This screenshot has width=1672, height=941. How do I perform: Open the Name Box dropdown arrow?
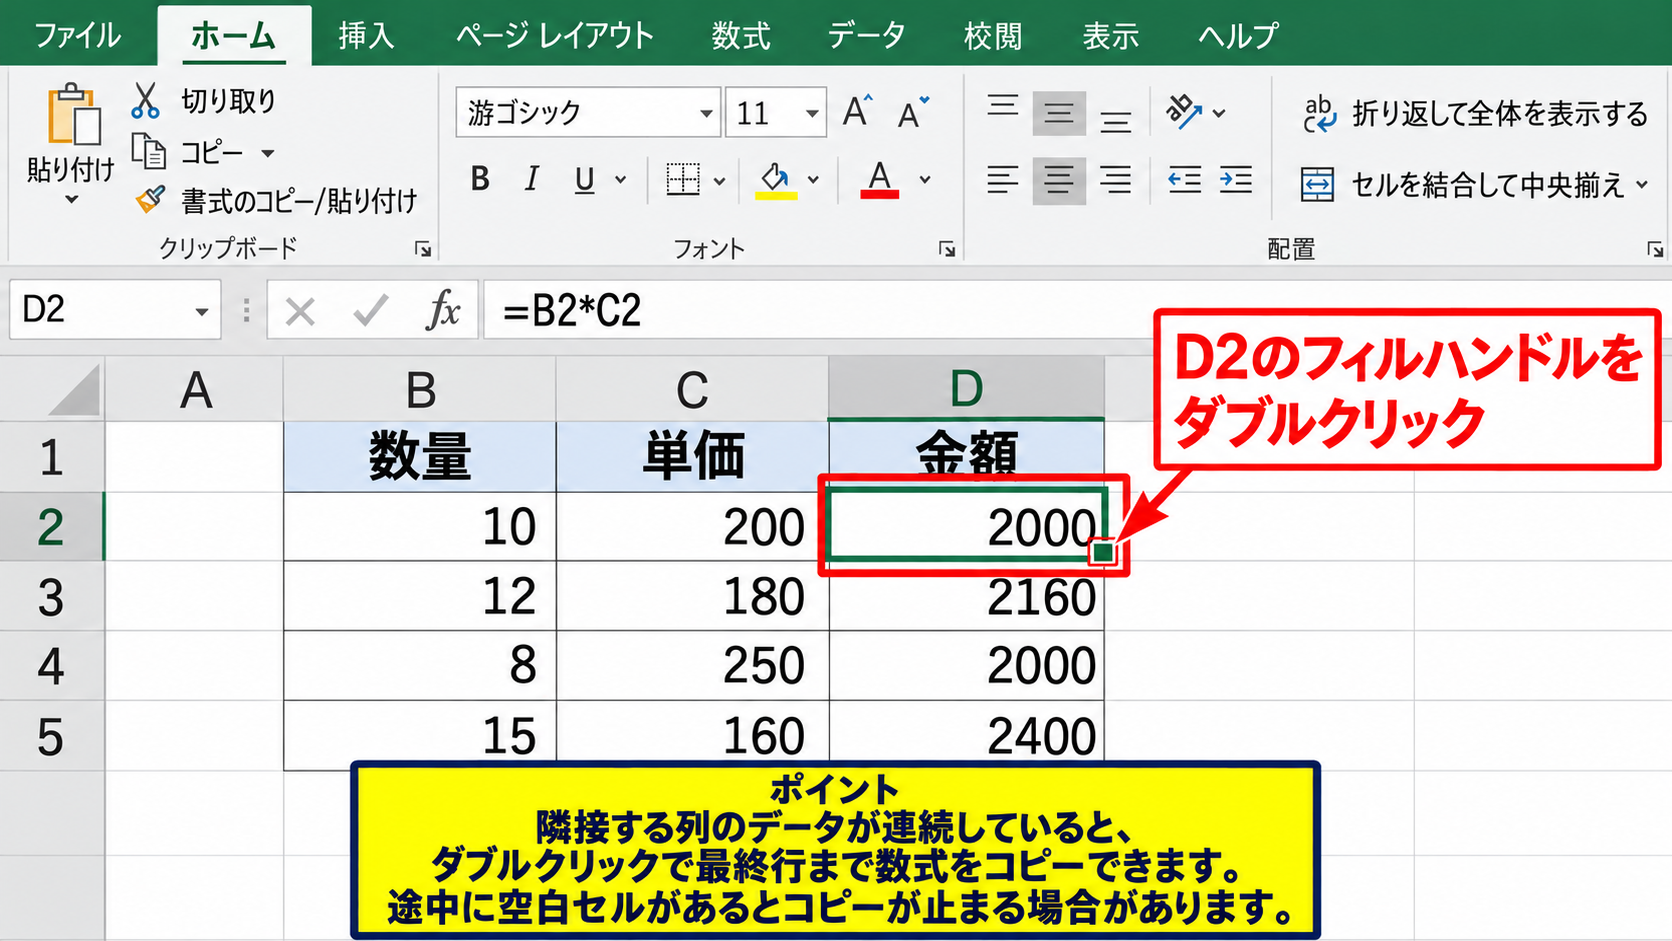click(x=201, y=312)
